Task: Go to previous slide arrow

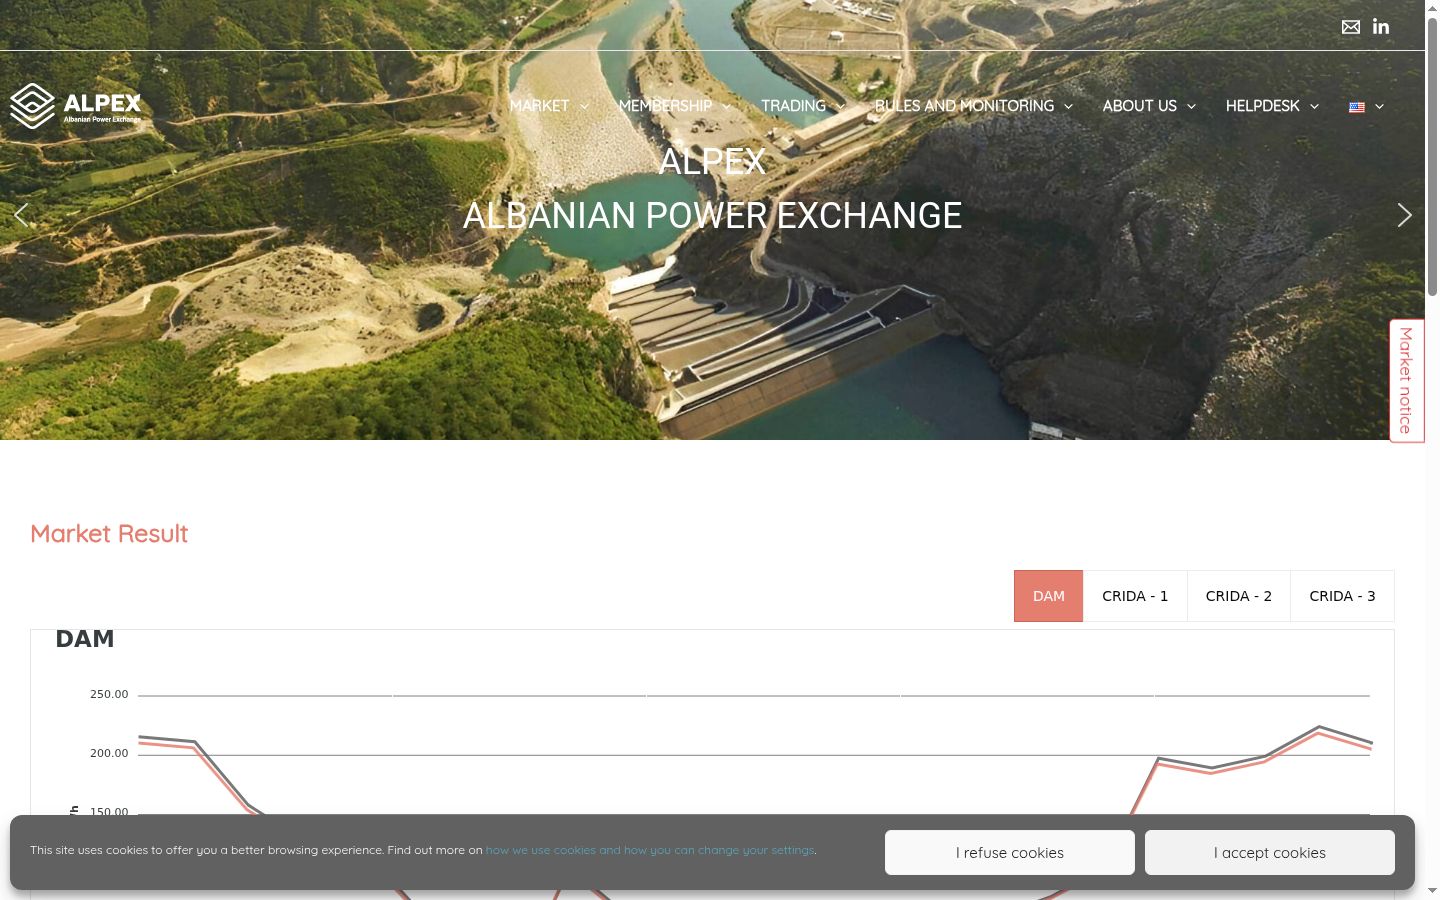Action: (x=21, y=215)
